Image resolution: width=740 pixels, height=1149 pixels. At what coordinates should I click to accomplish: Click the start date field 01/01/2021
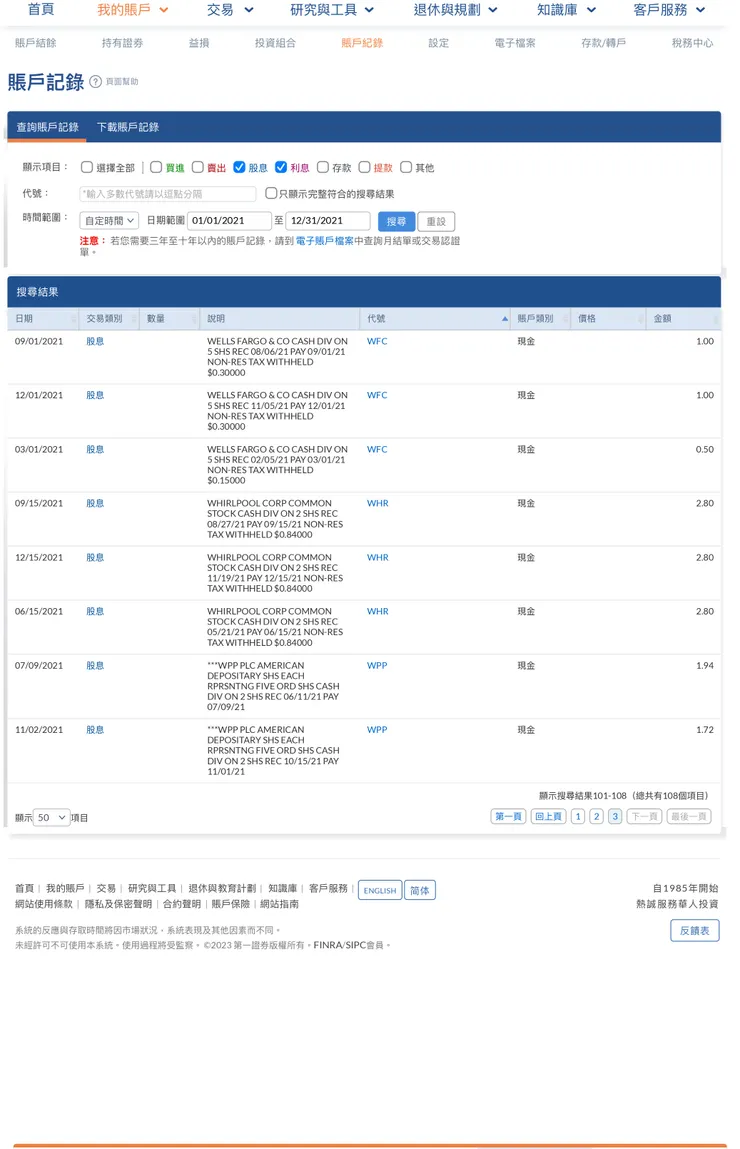229,221
